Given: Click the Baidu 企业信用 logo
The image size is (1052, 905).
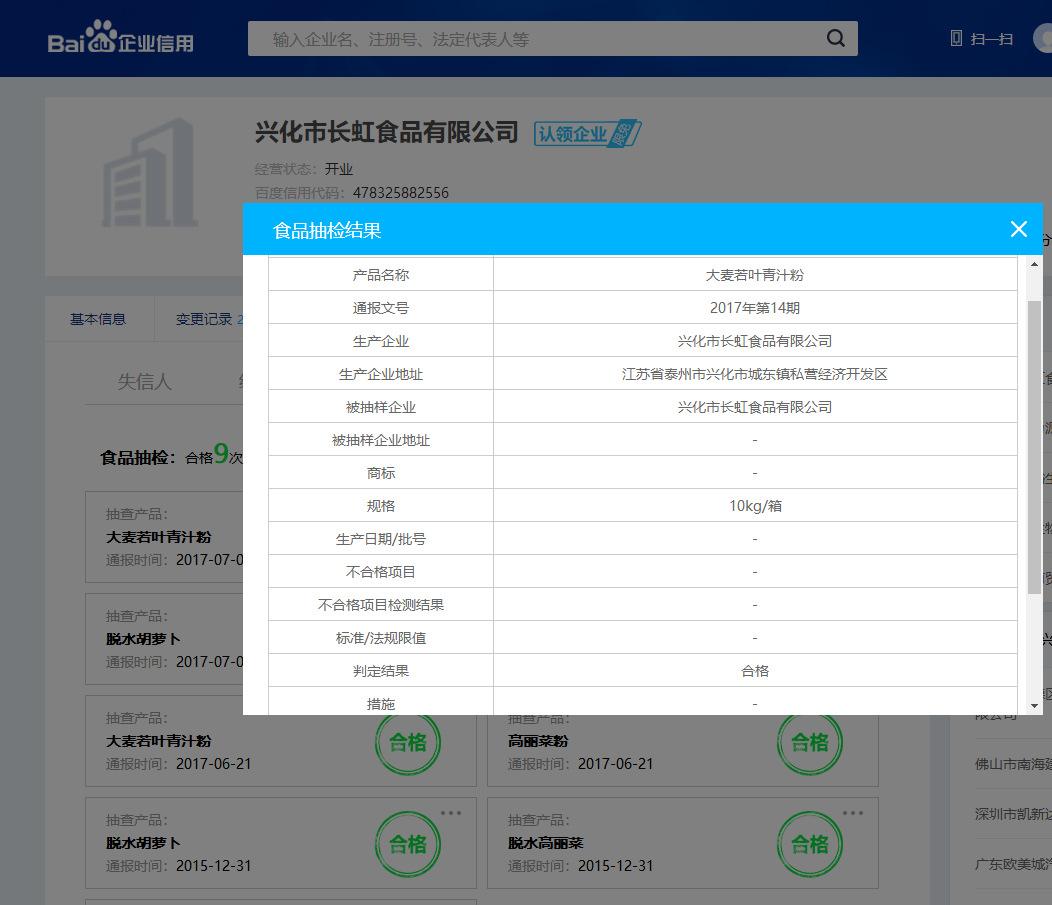Looking at the screenshot, I should [121, 39].
